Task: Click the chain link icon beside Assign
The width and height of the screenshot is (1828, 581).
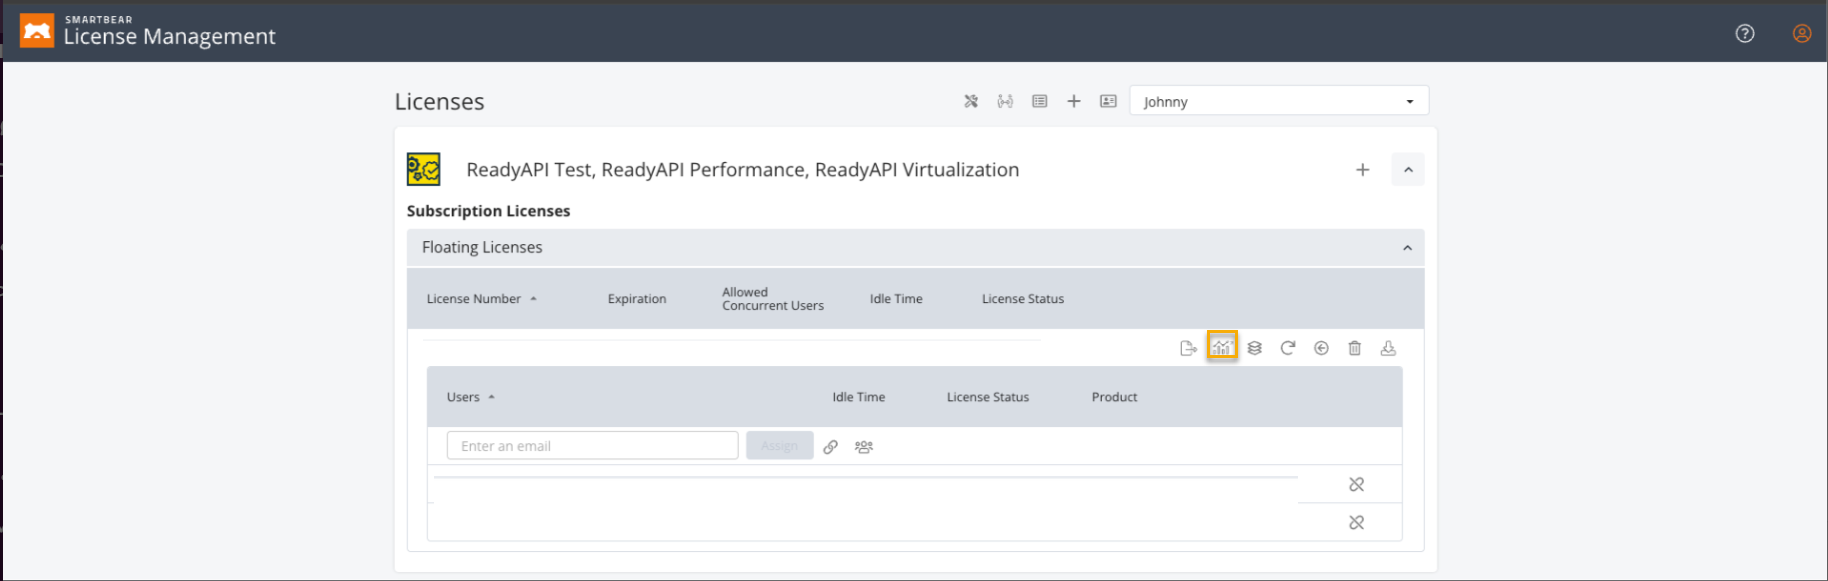Action: pyautogui.click(x=830, y=447)
